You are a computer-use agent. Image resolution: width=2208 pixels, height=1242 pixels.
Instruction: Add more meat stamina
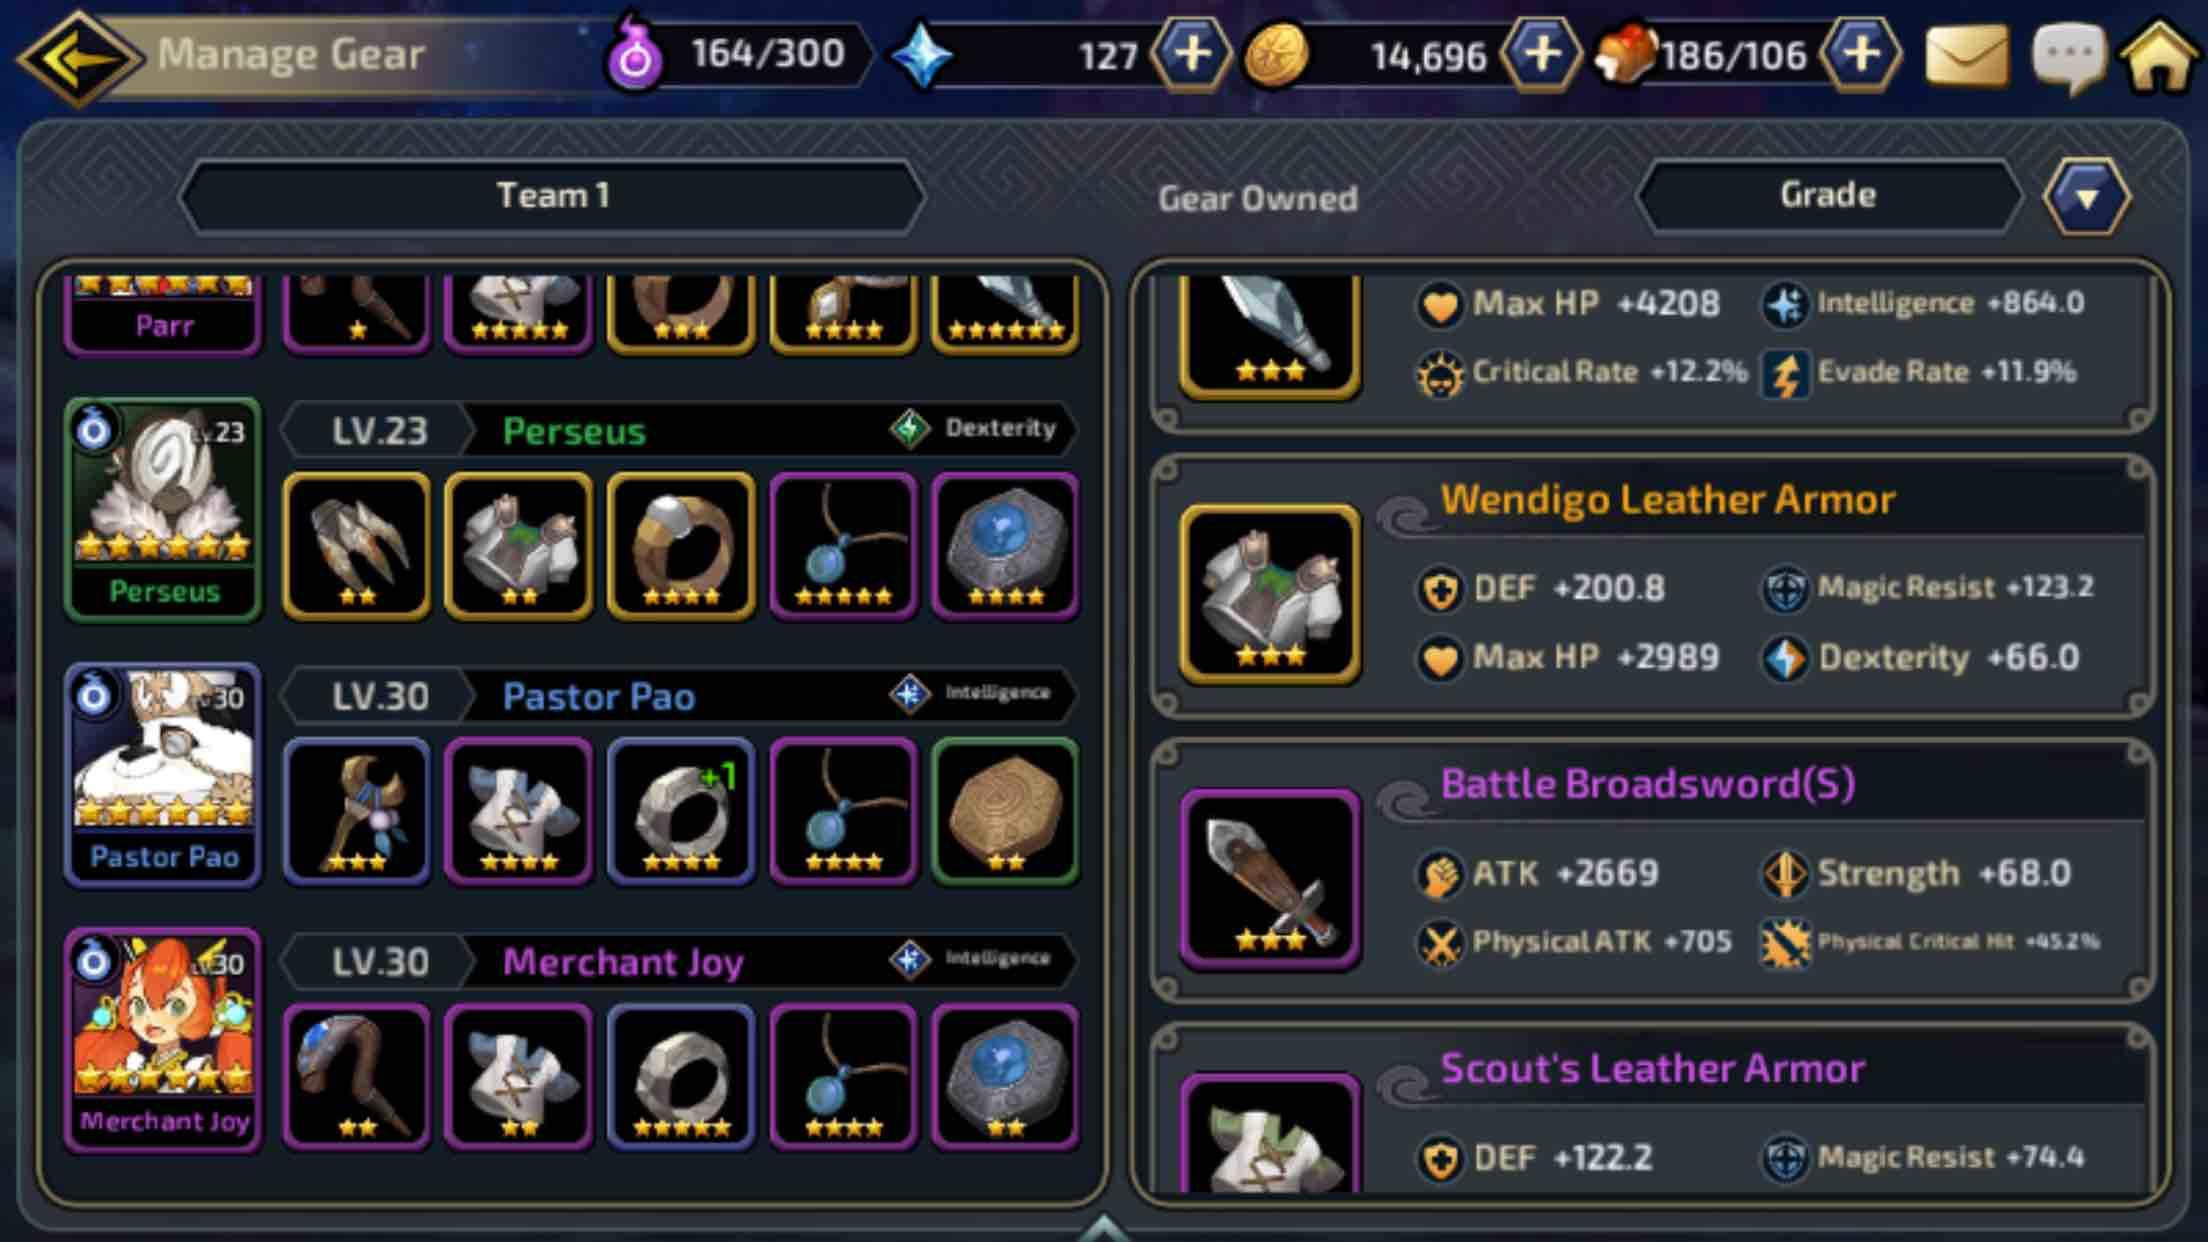(1861, 53)
